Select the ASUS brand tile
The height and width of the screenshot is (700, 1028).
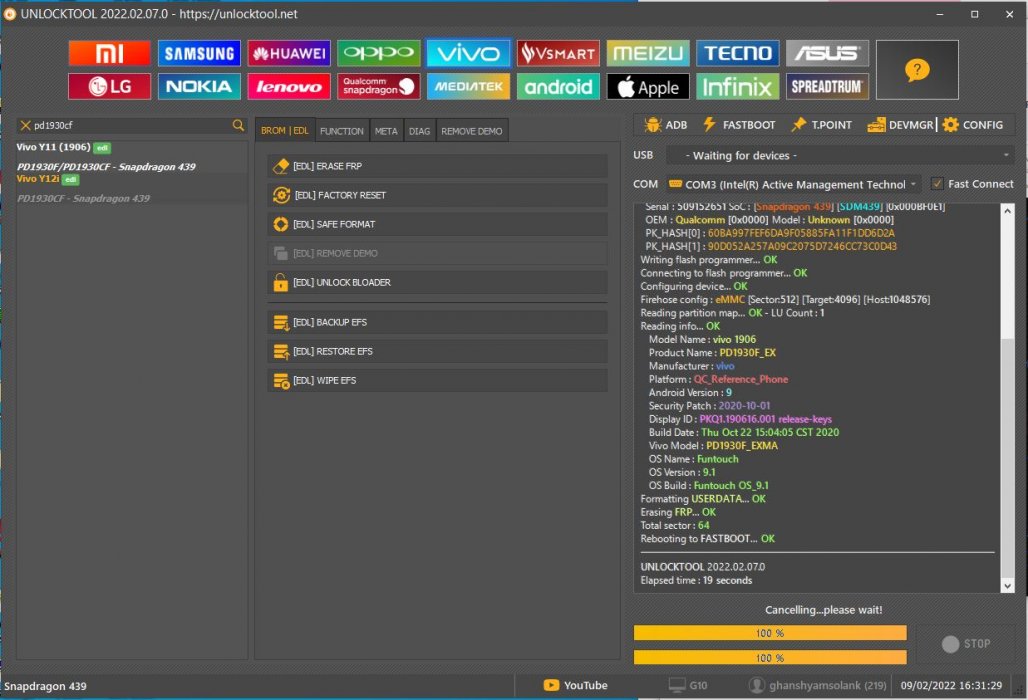point(827,53)
